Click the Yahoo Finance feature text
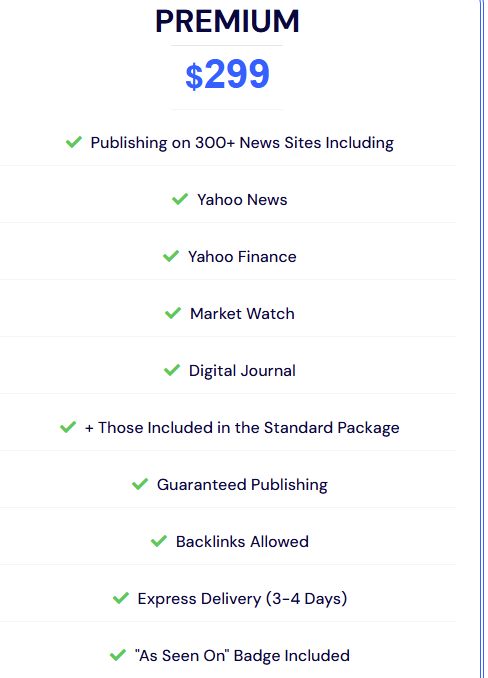 tap(242, 257)
